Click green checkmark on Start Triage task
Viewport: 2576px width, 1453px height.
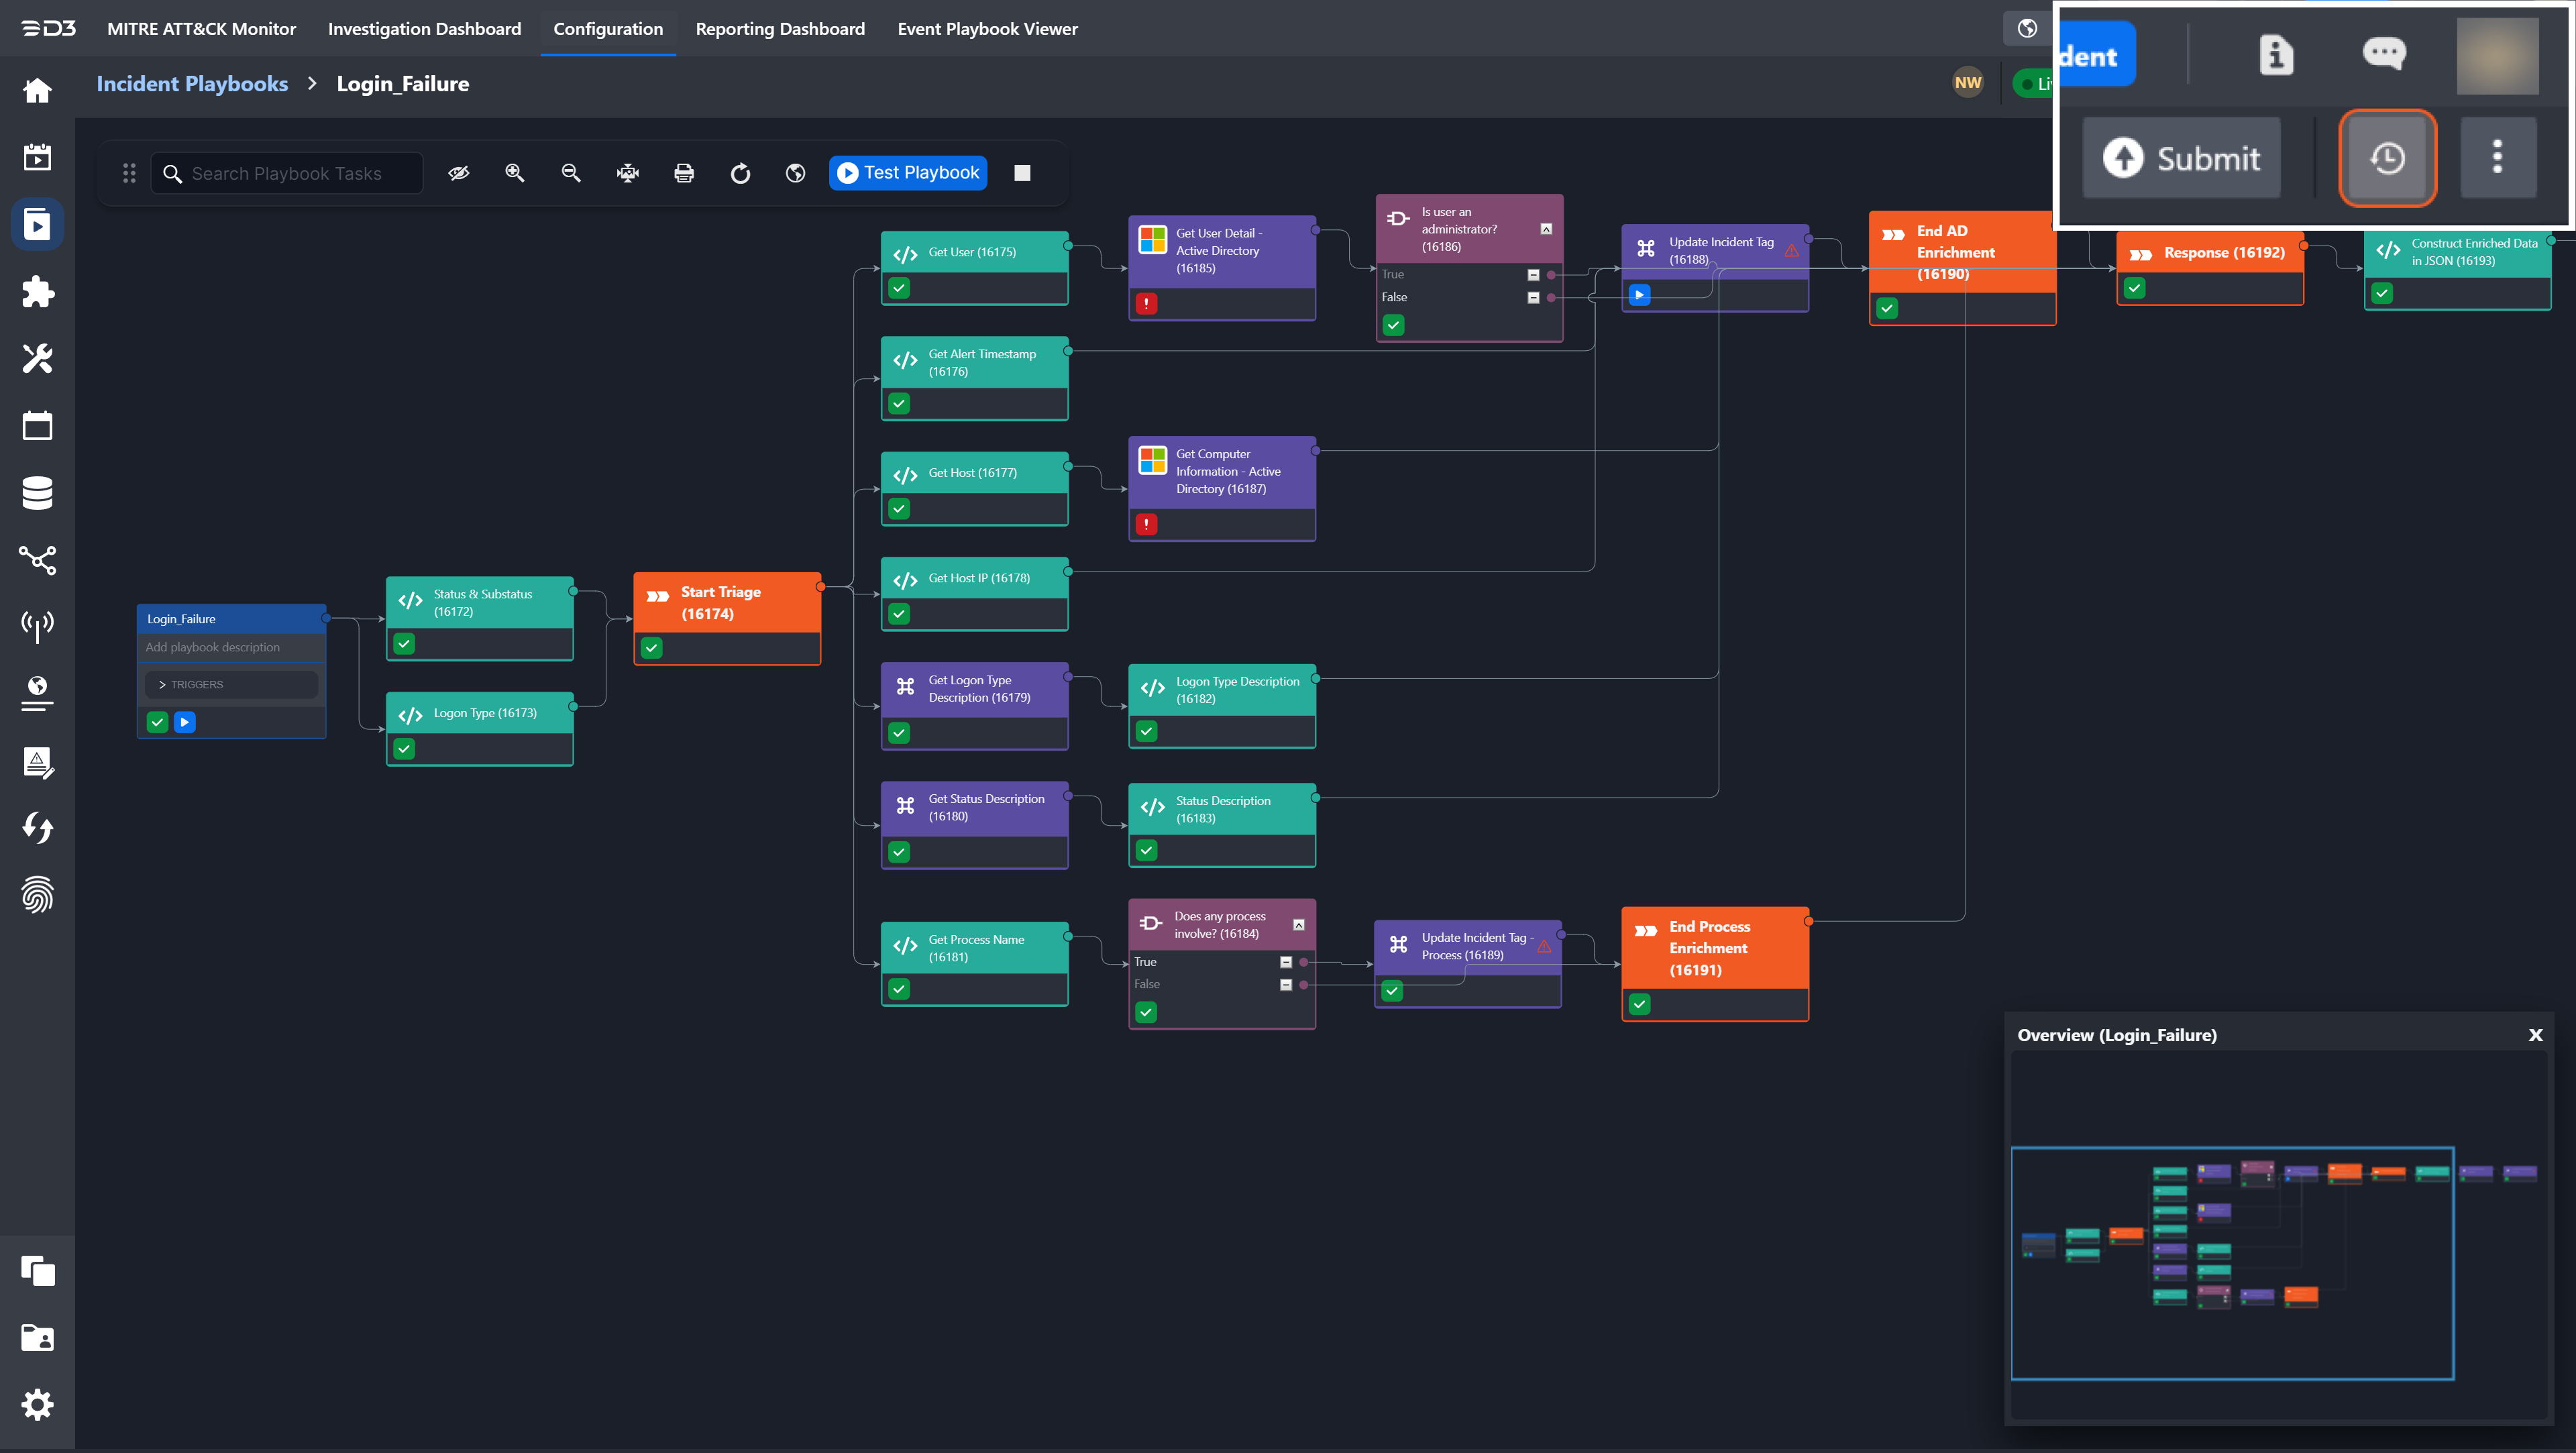point(652,648)
